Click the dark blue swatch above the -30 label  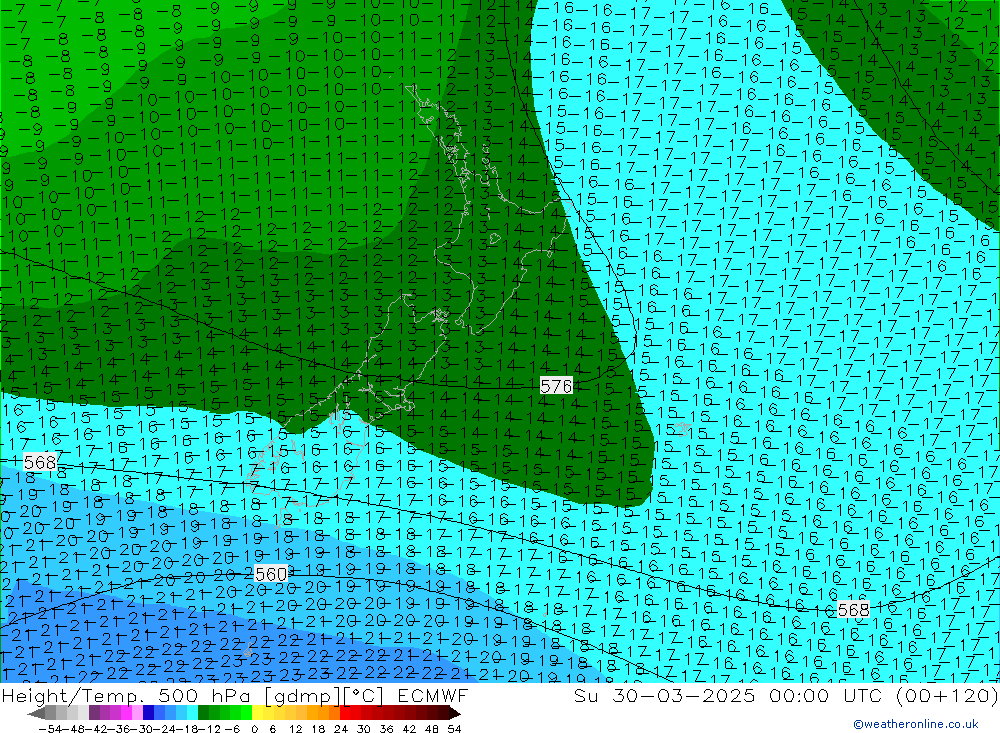pyautogui.click(x=148, y=713)
